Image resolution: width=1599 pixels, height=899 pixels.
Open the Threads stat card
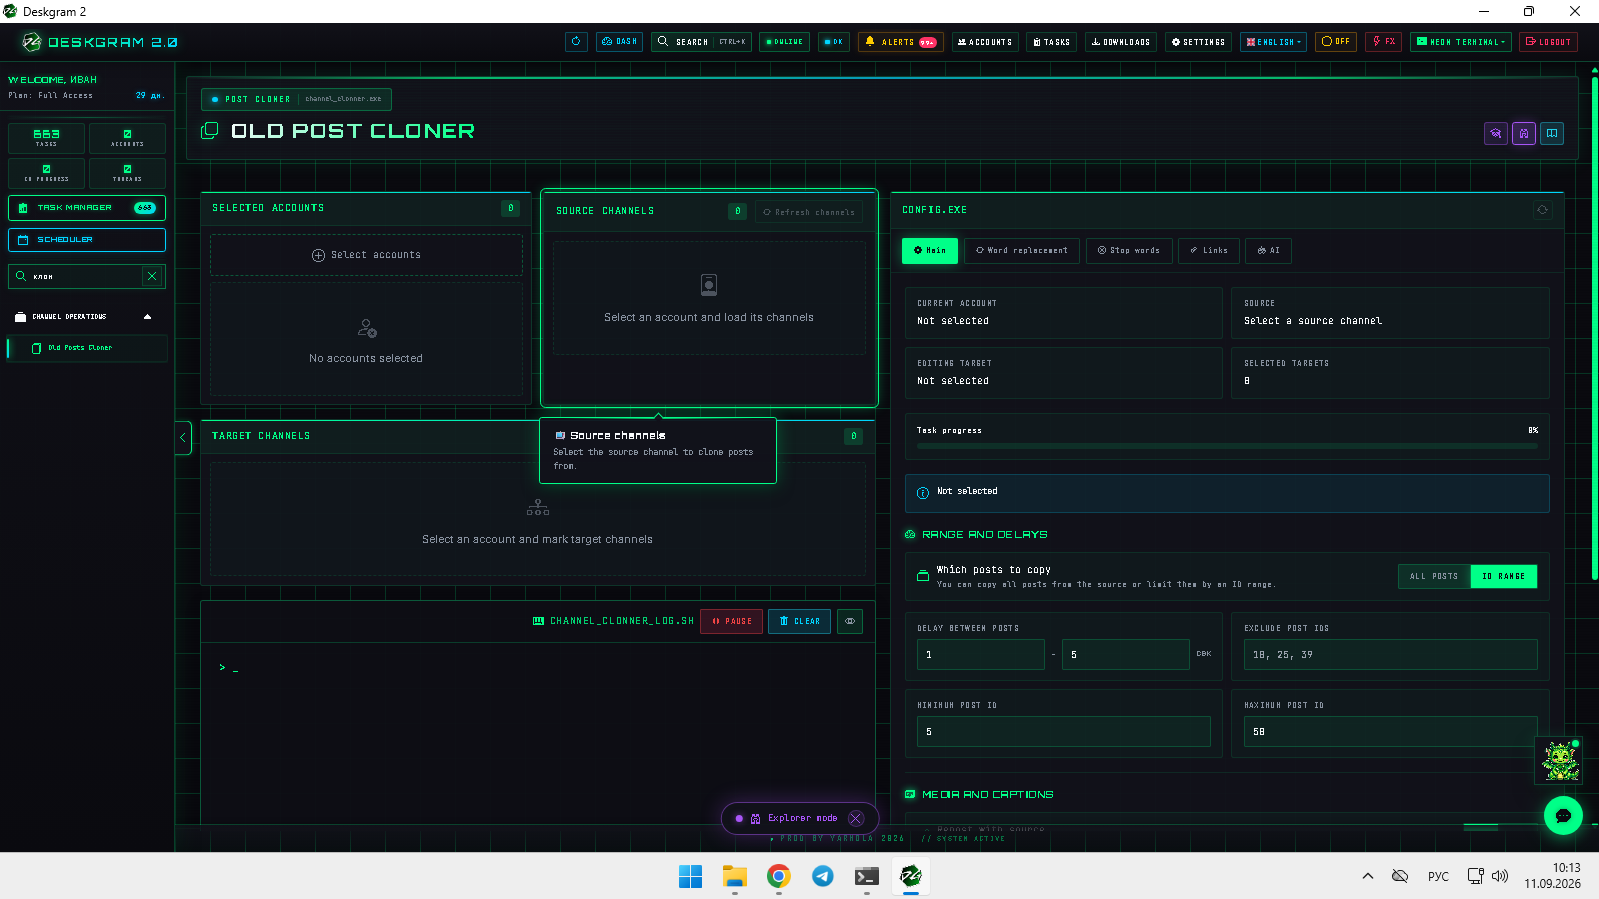pos(127,173)
